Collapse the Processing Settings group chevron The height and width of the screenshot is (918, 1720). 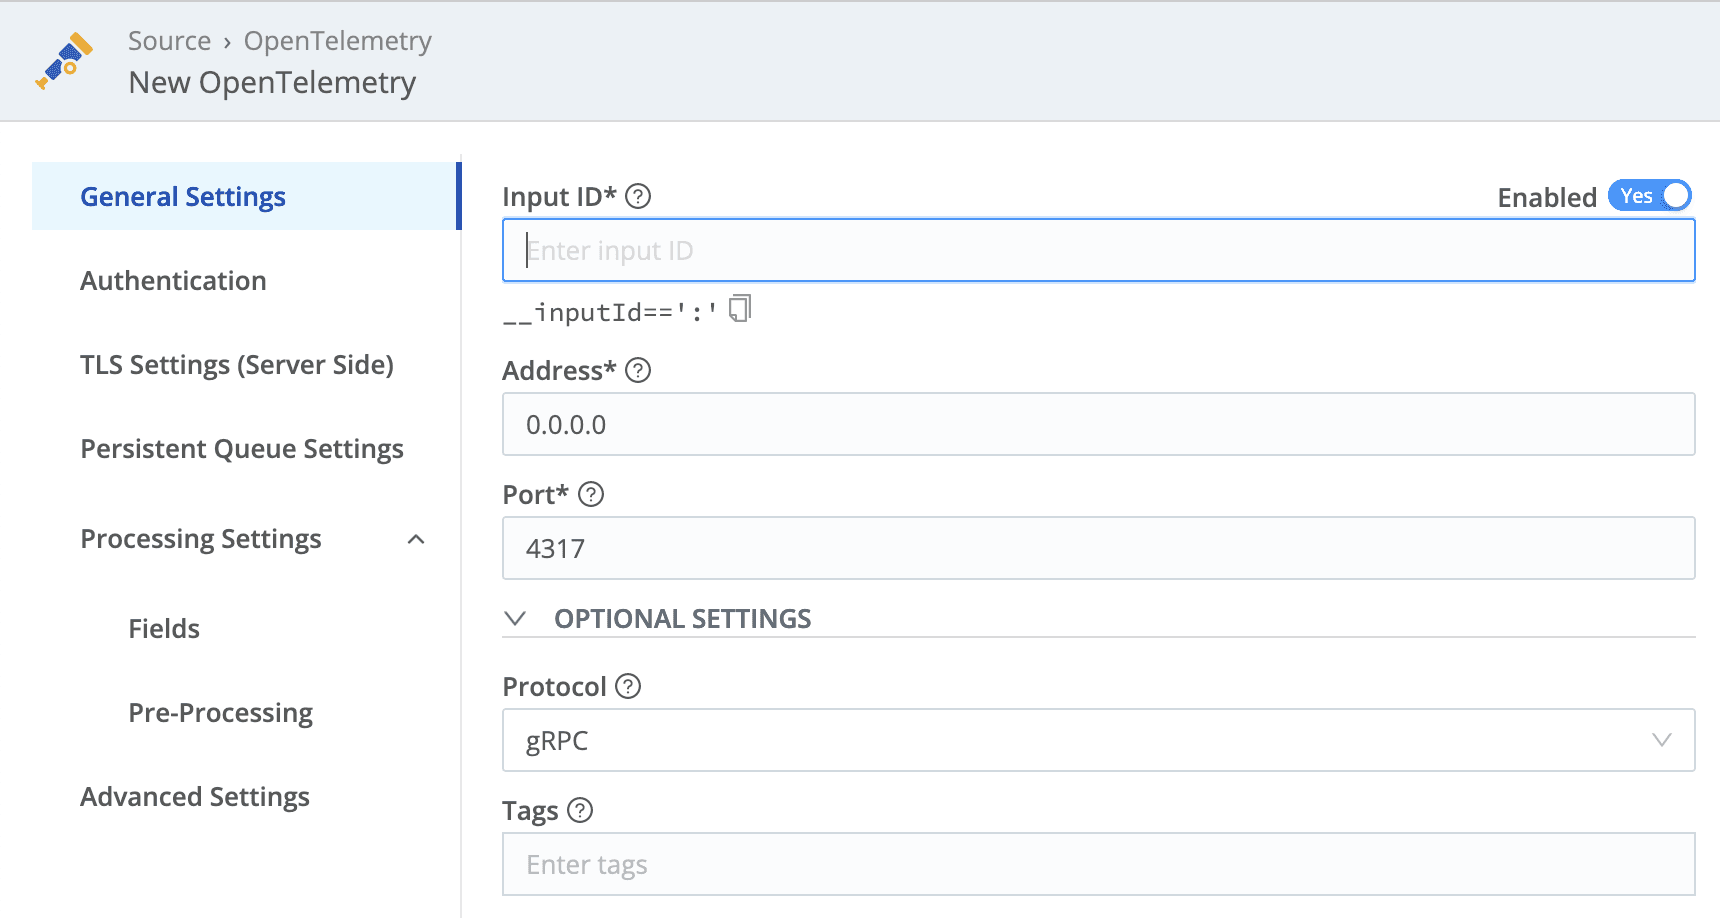[417, 540]
